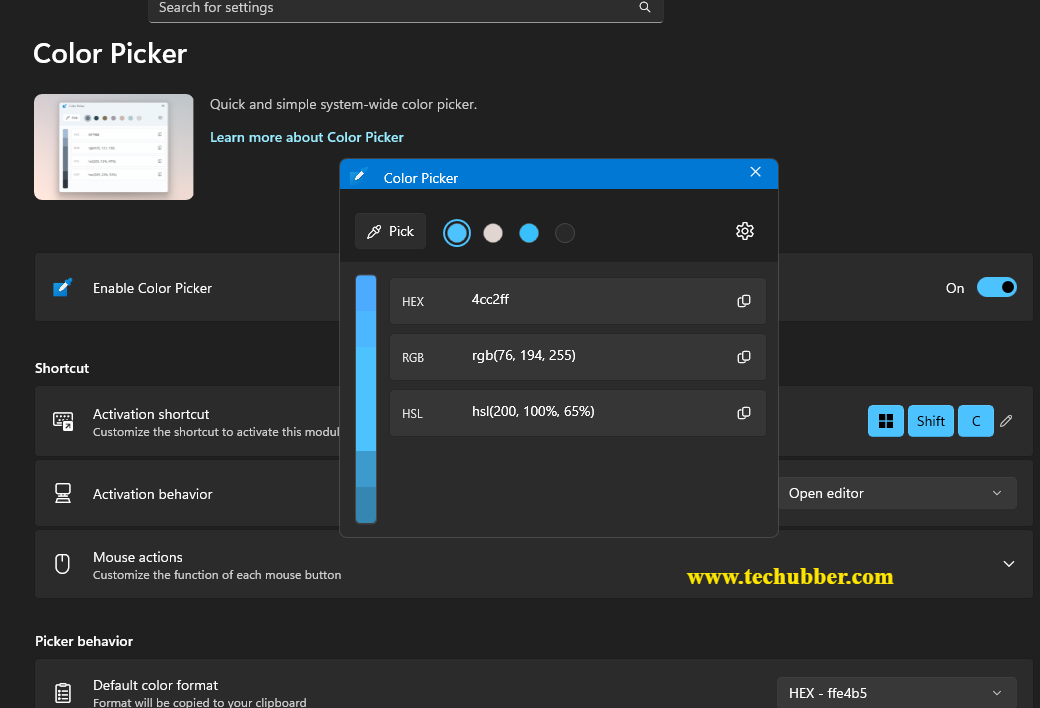Copy the HSL value to clipboard
Screen dimensions: 1040x708
(x=744, y=413)
